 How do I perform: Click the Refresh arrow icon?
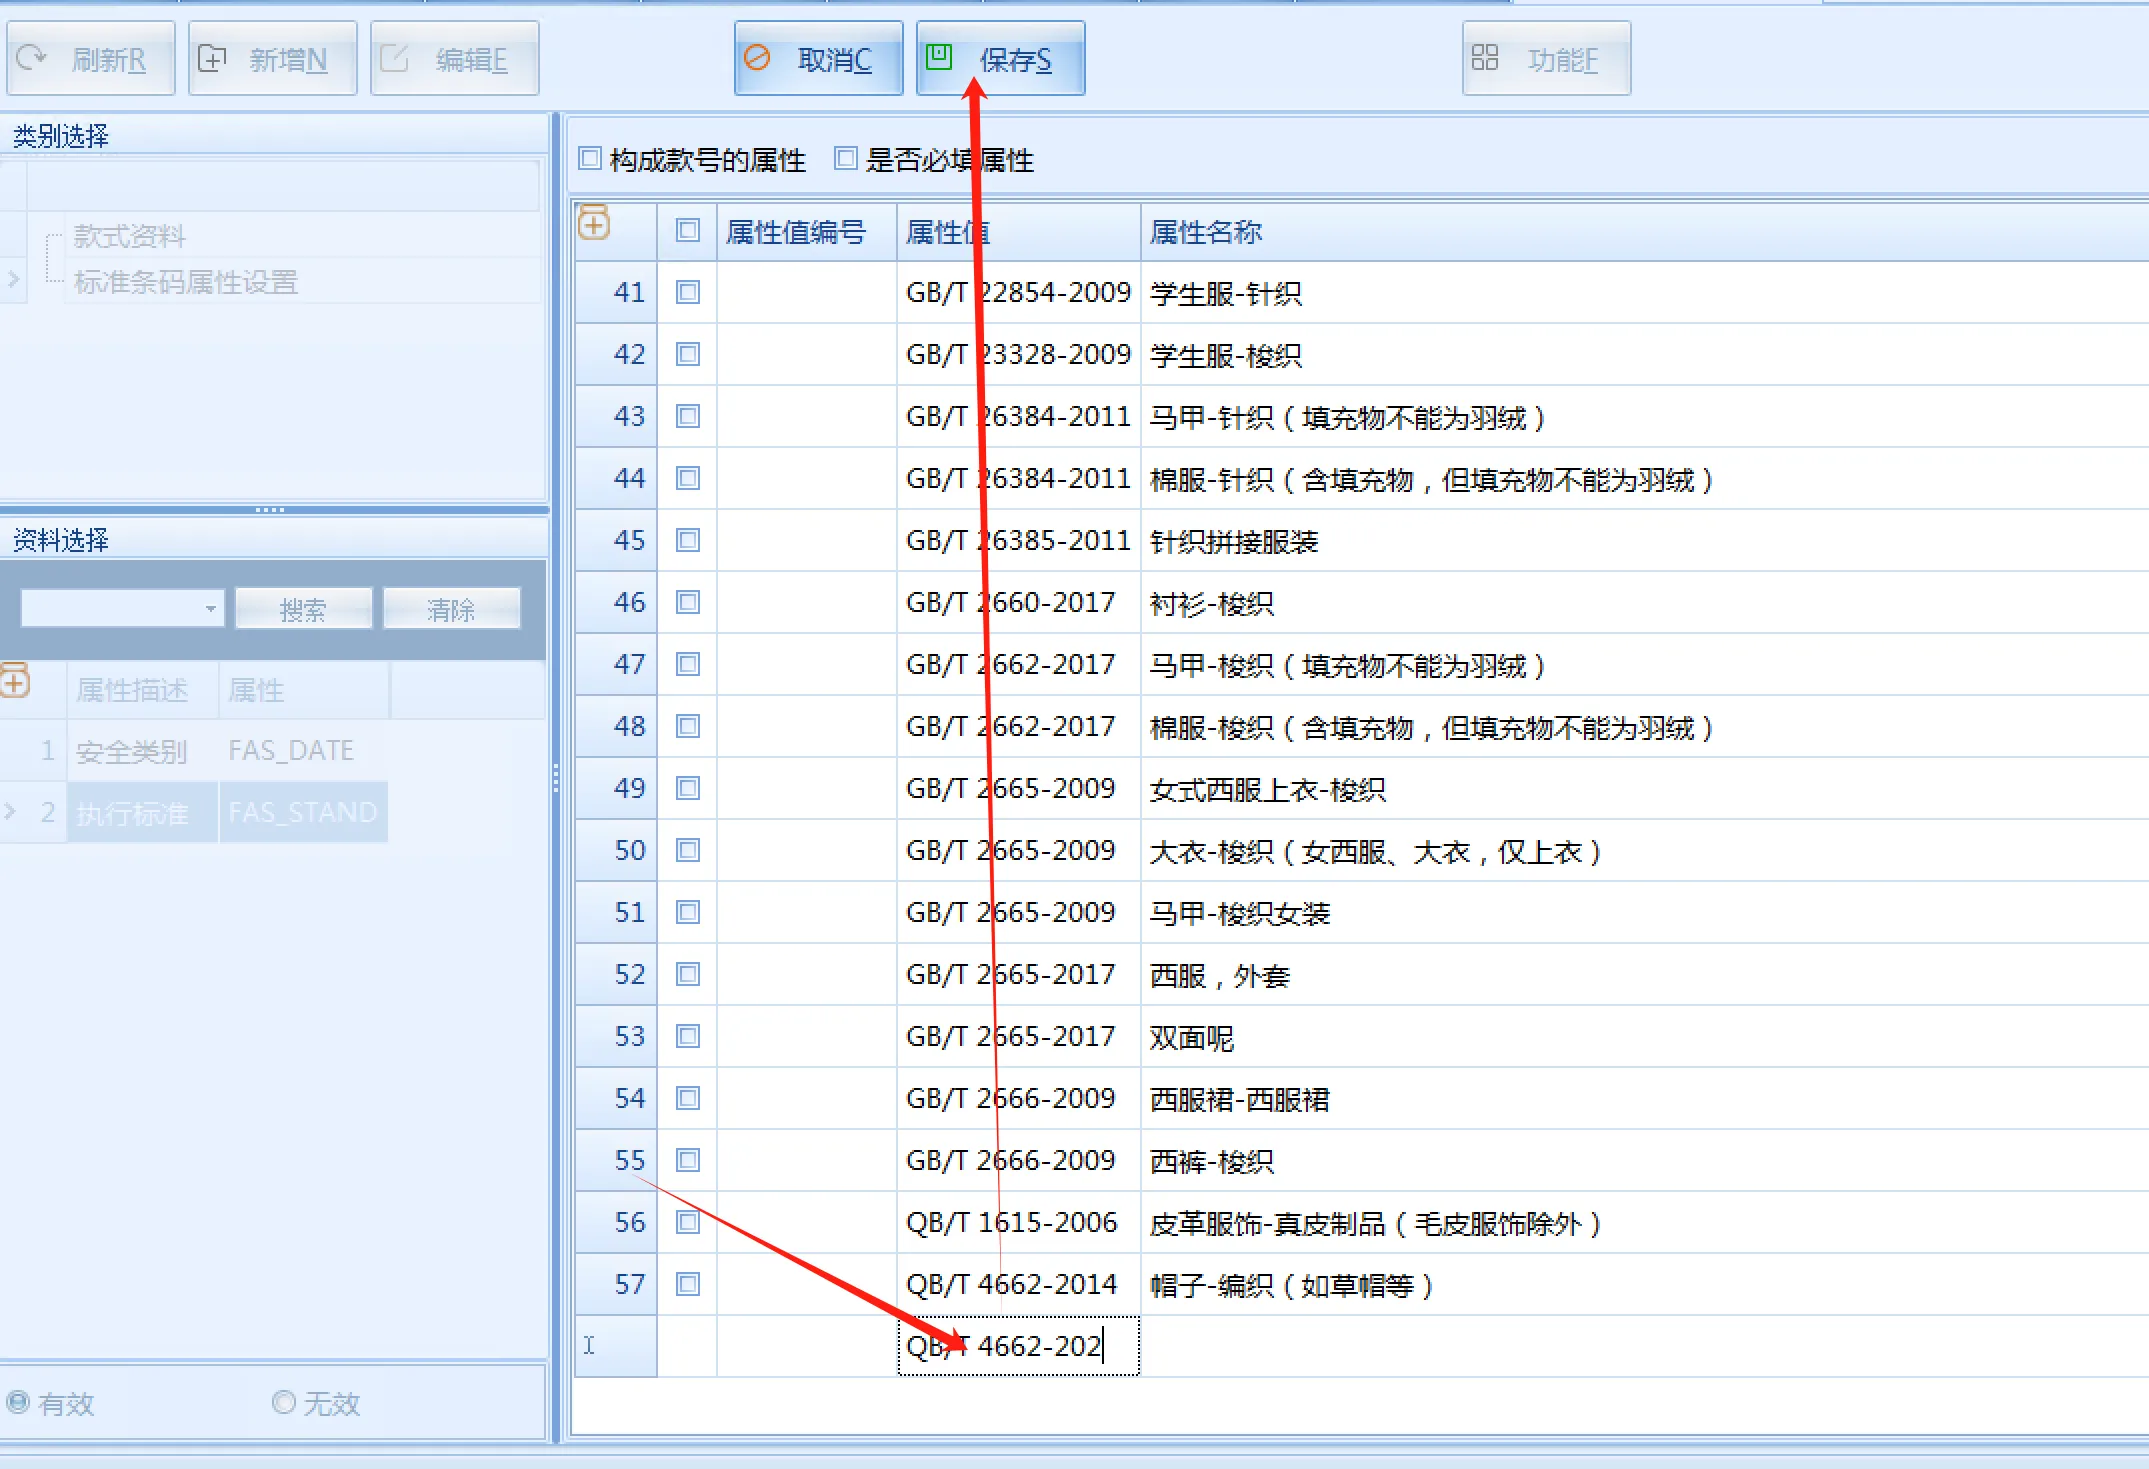[x=31, y=58]
